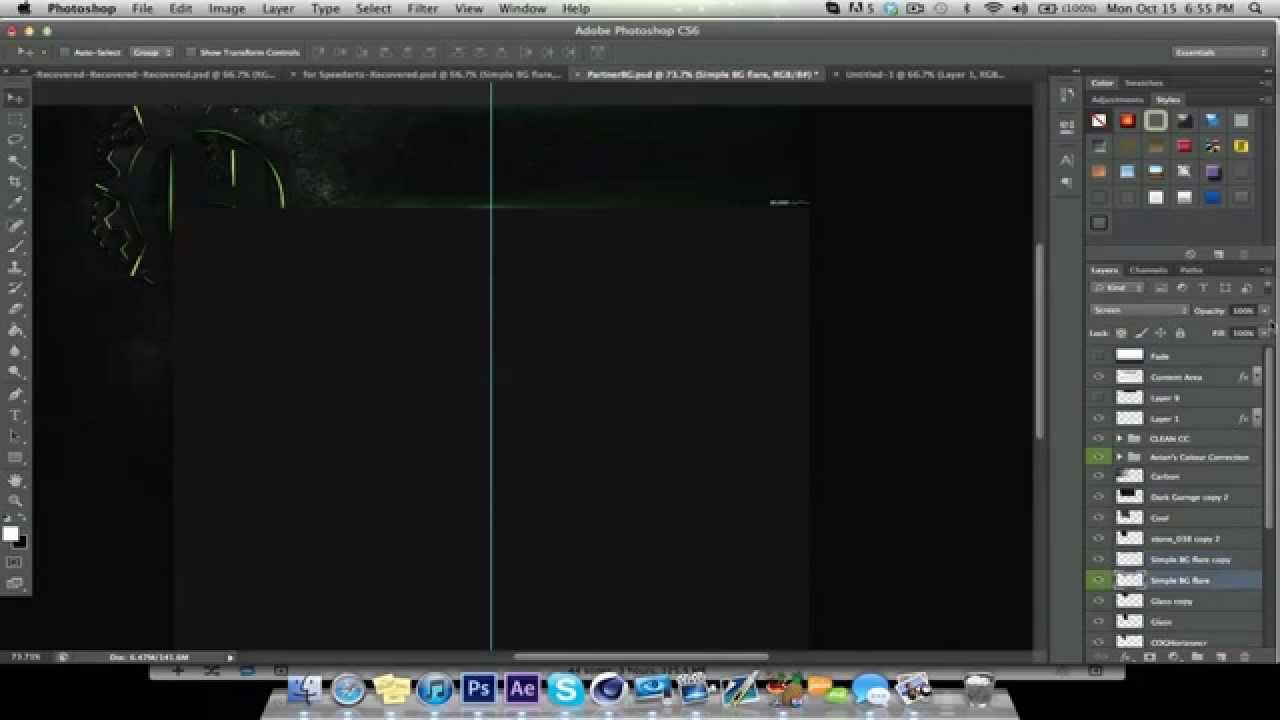This screenshot has height=720, width=1280.
Task: Open the Fill slider dropdown arrow
Action: pyautogui.click(x=1264, y=333)
